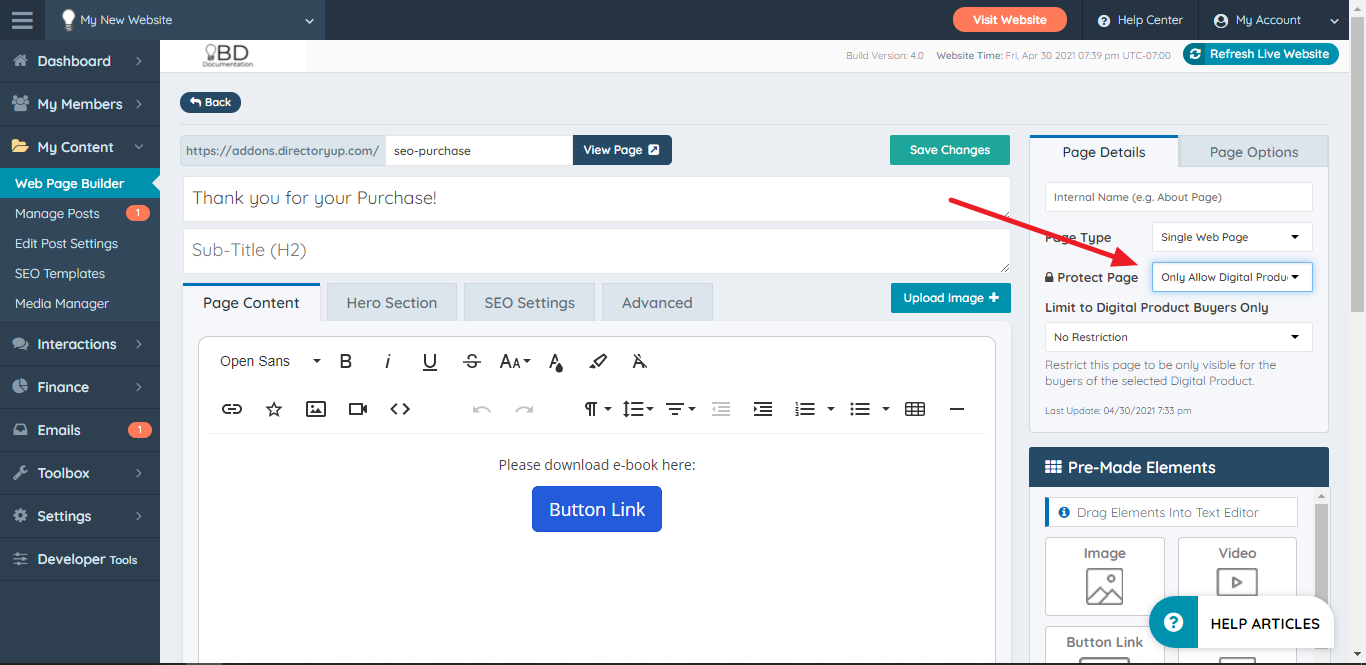Viewport: 1366px width, 665px height.
Task: Insert an unordered bullet list
Action: [860, 409]
